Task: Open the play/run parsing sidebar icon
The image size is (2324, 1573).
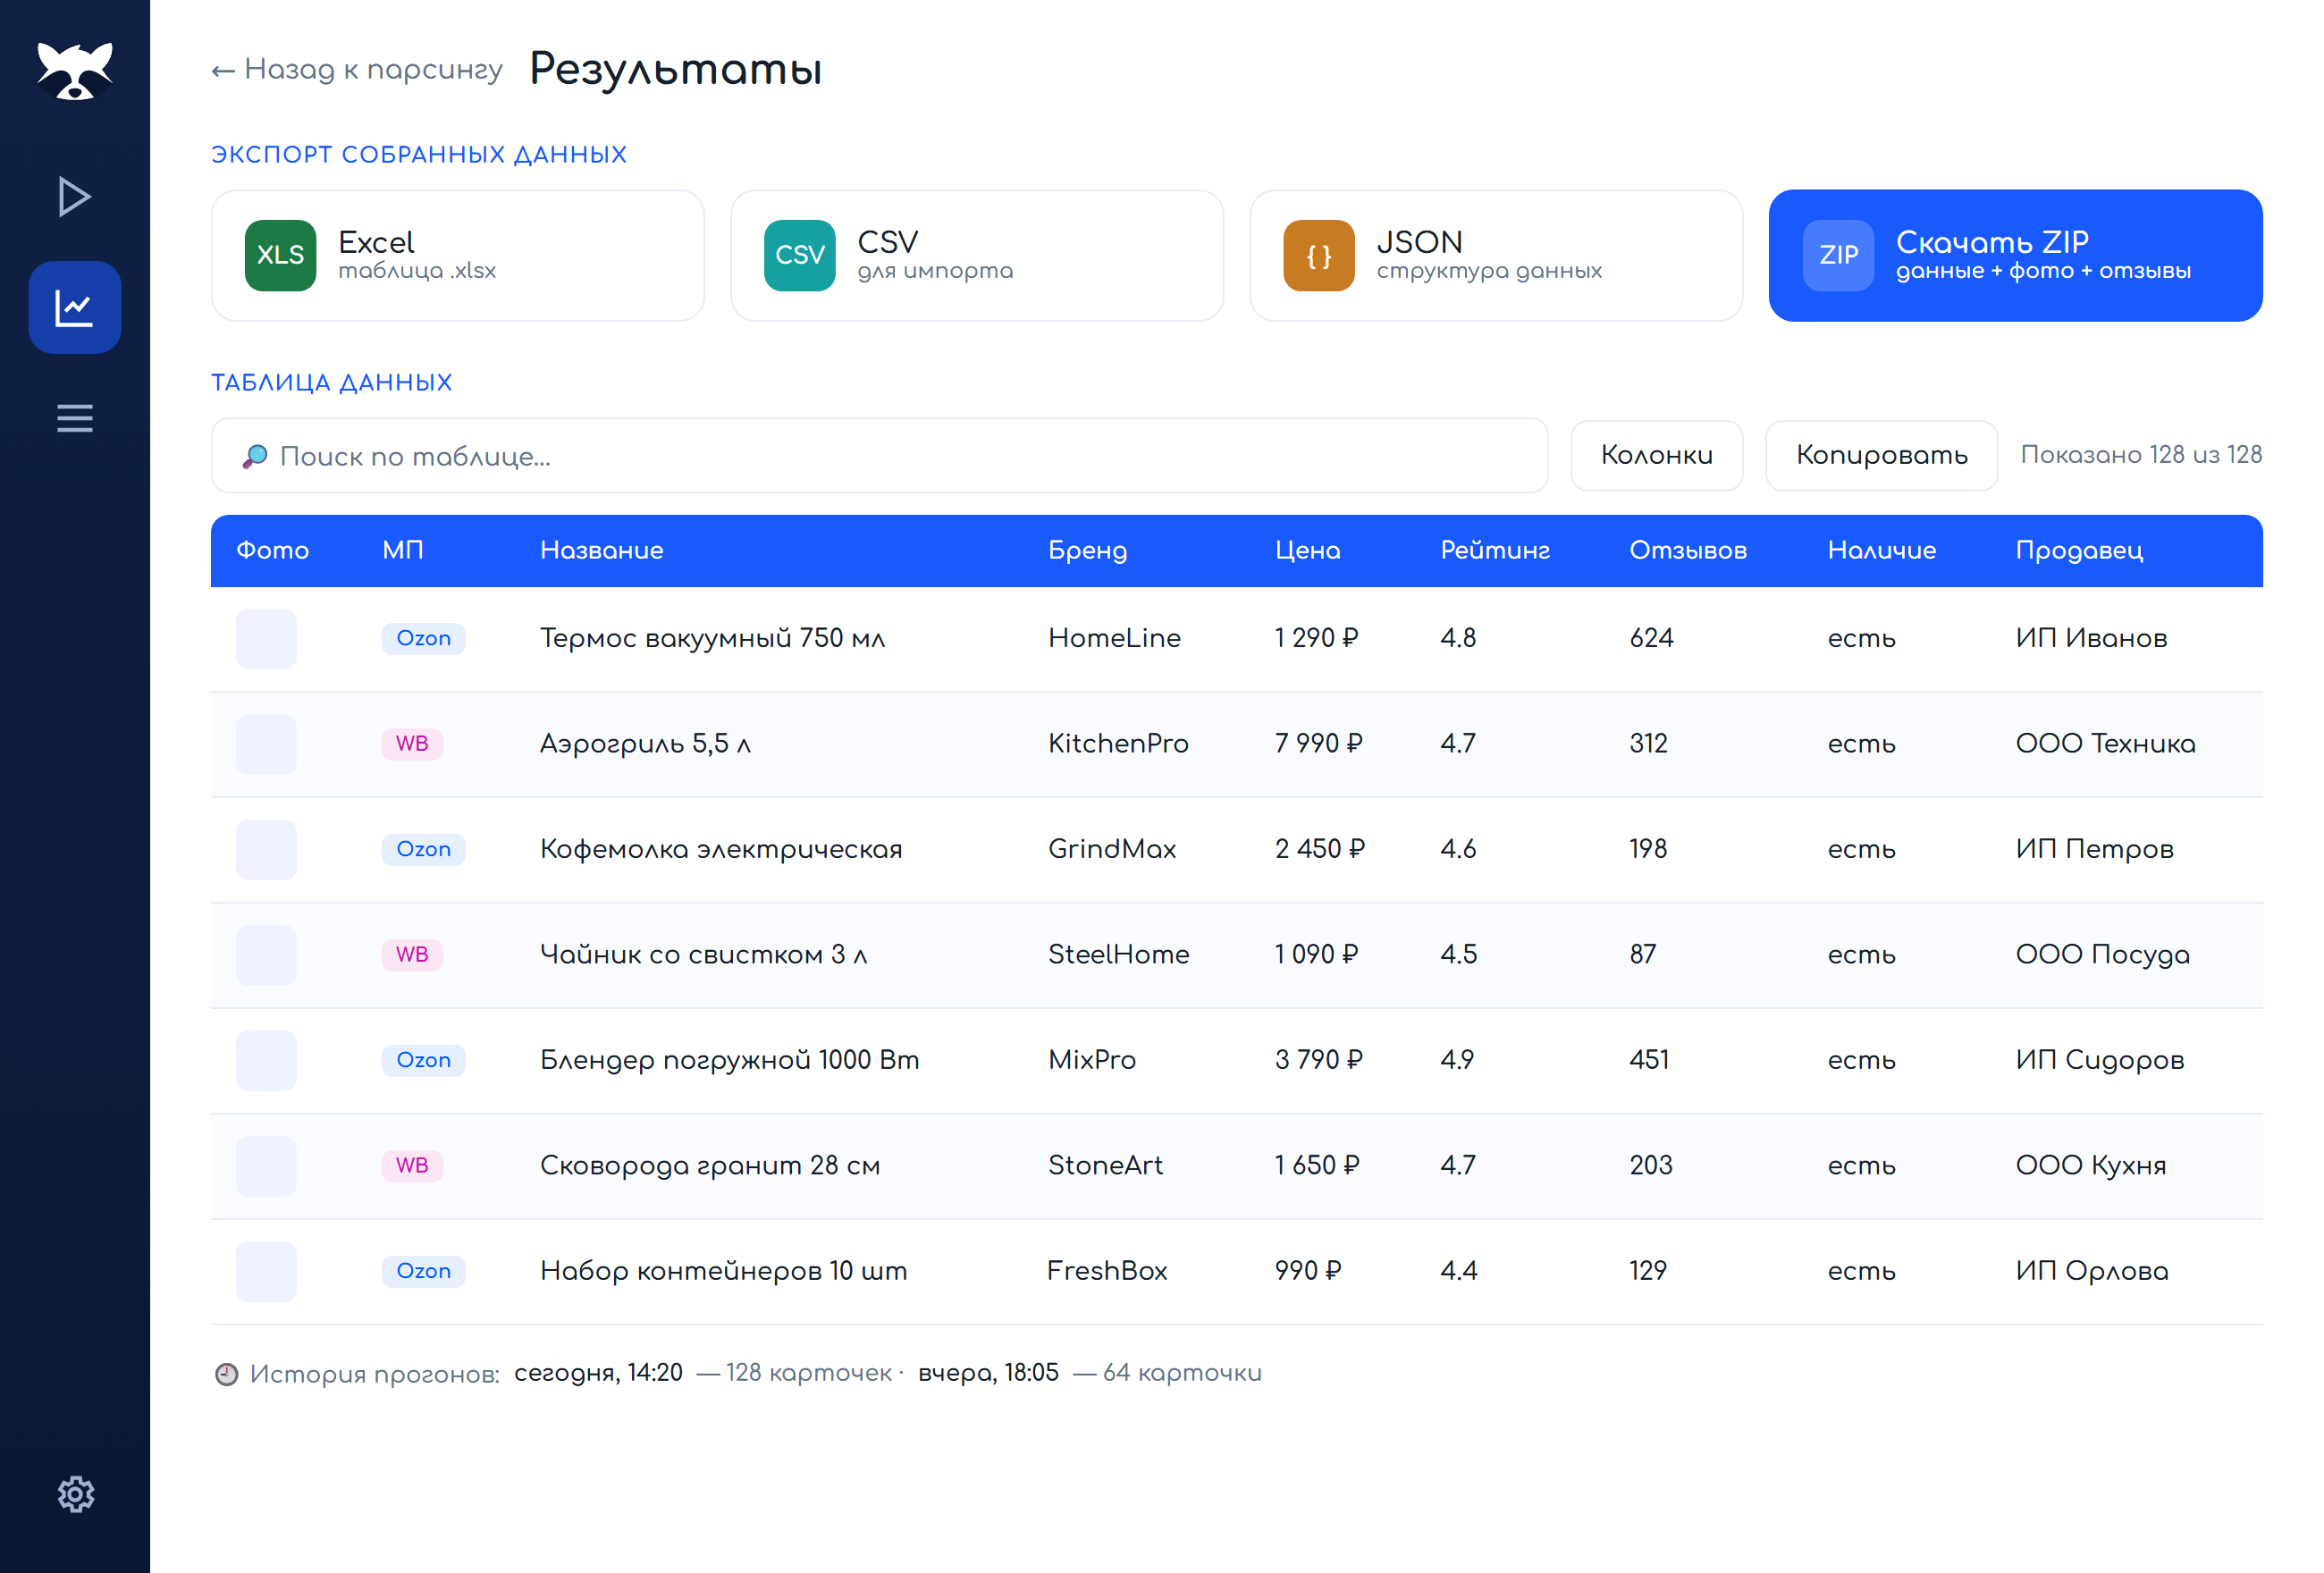Action: (75, 197)
